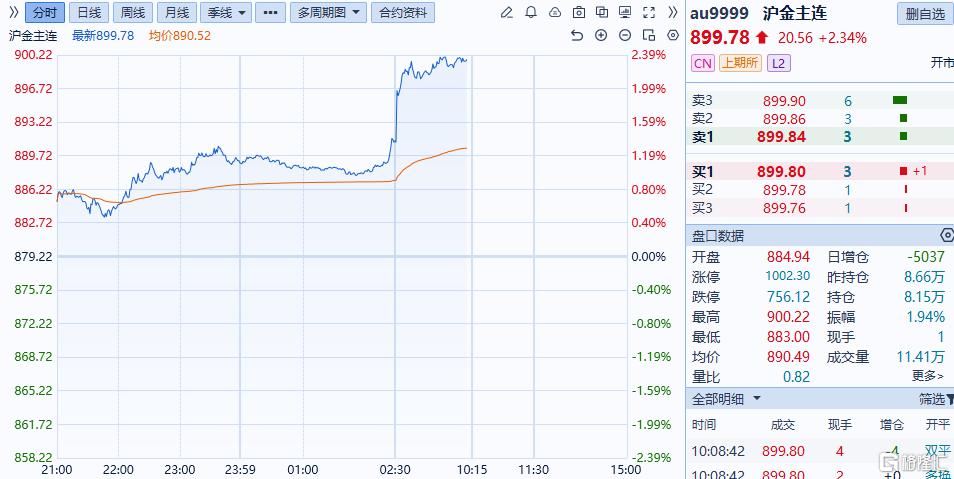Zoom out chart with minus icon

(x=625, y=35)
